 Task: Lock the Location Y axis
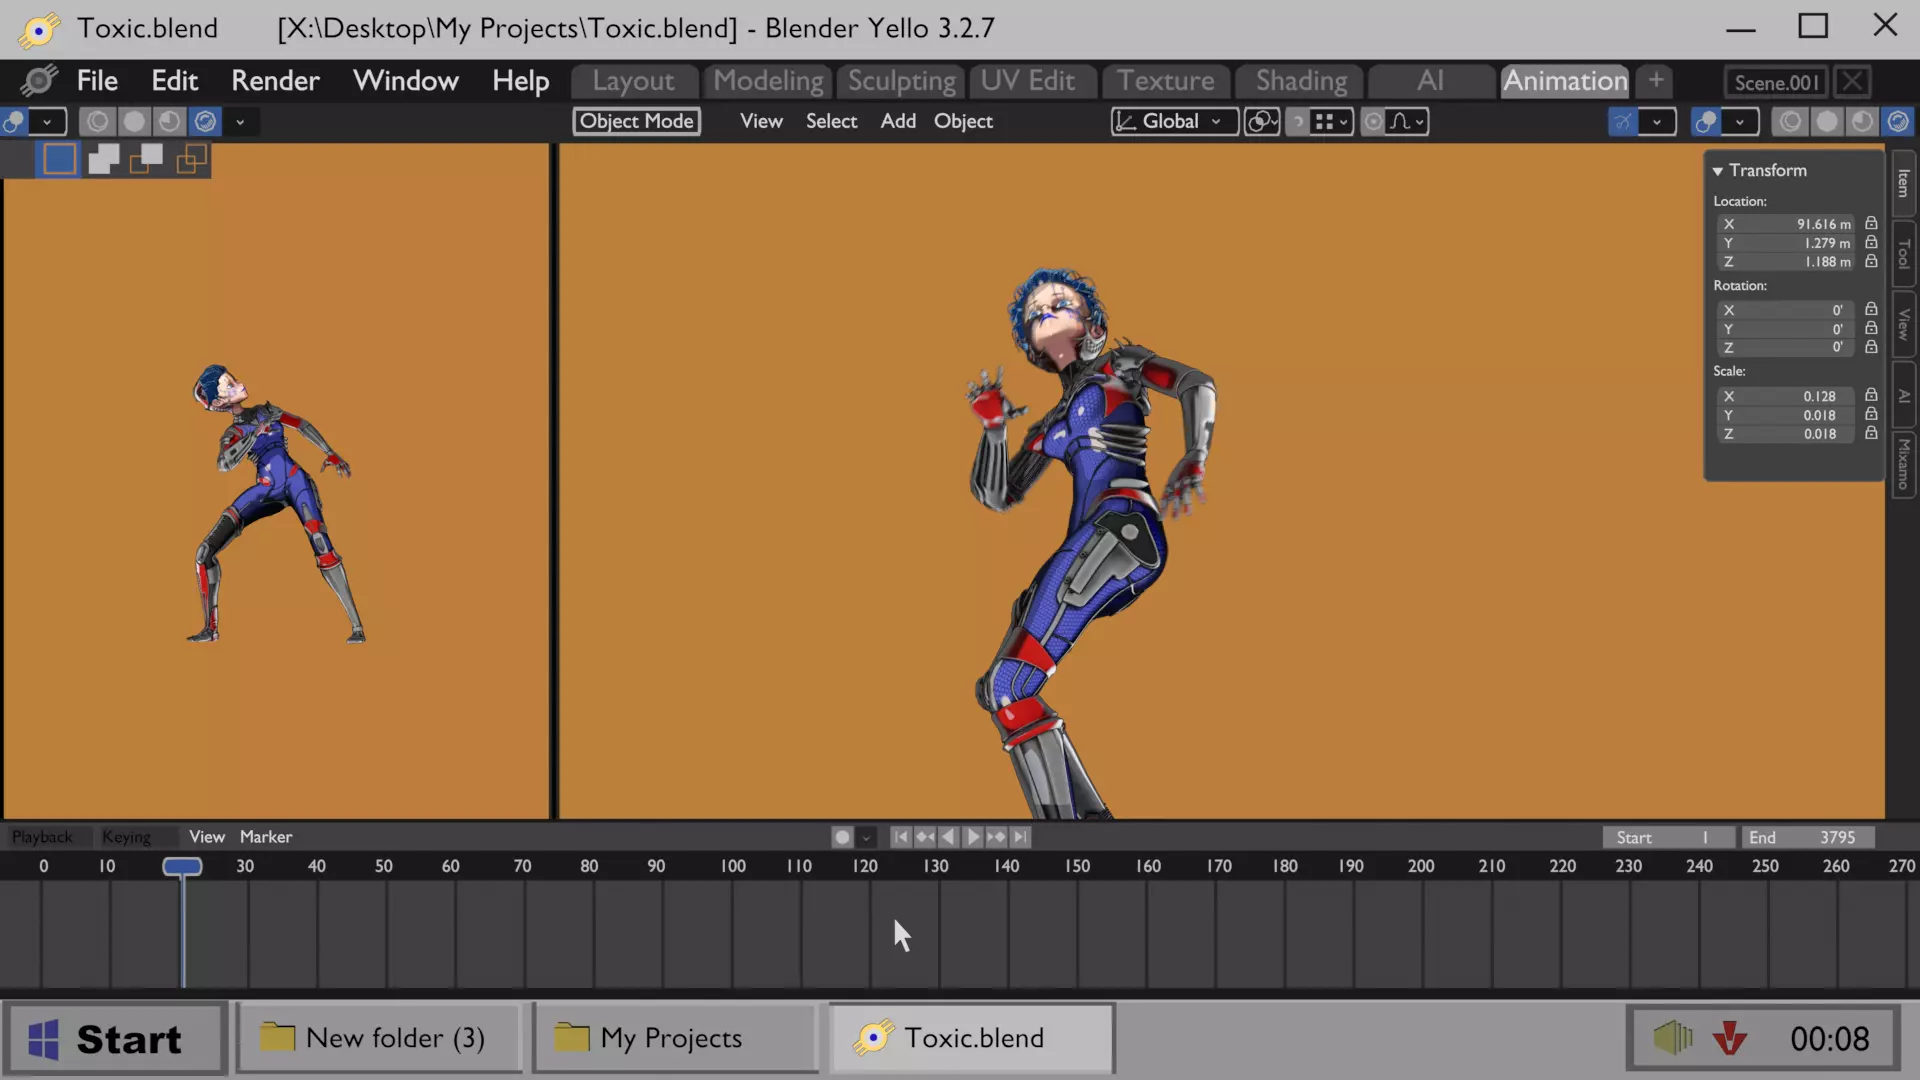(1871, 242)
